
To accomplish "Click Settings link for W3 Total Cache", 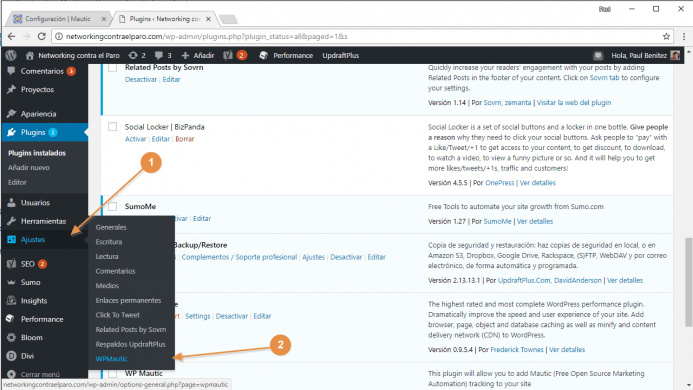I will point(198,316).
